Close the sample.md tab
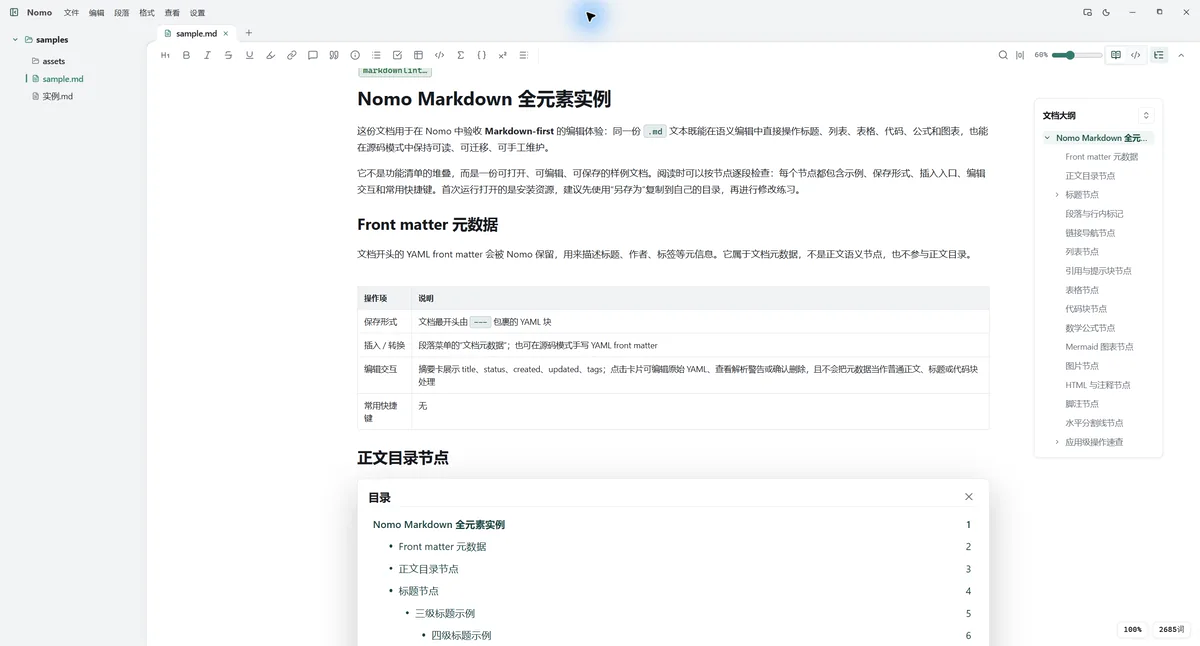This screenshot has height=646, width=1200. (x=226, y=33)
